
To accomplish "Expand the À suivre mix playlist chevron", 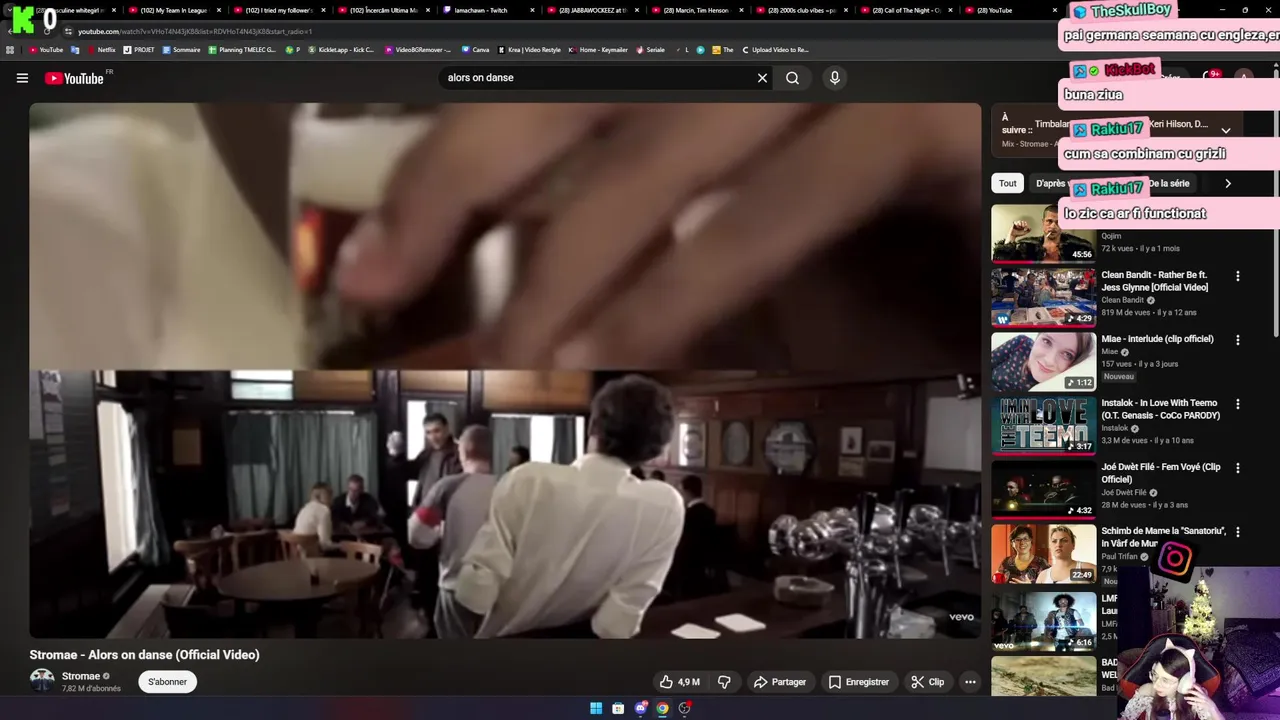I will click(1225, 130).
